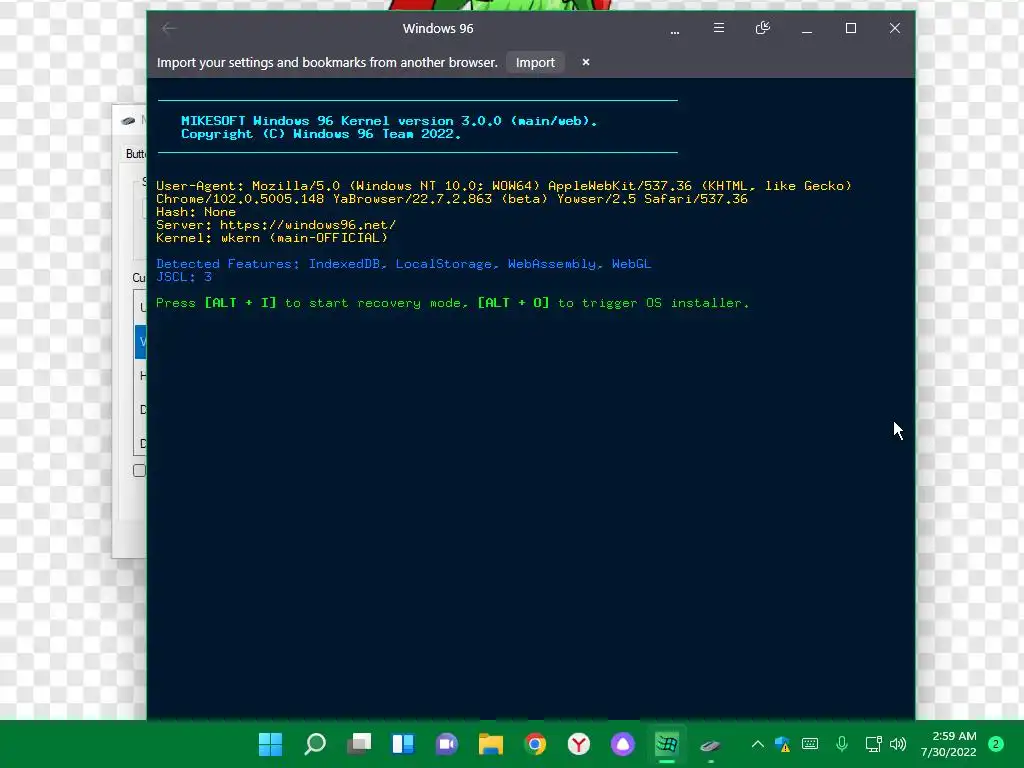This screenshot has width=1024, height=768.
Task: Click the "MIKESOFT Windows 96 Kernel version 3.0.0" line
Action: 389,121
